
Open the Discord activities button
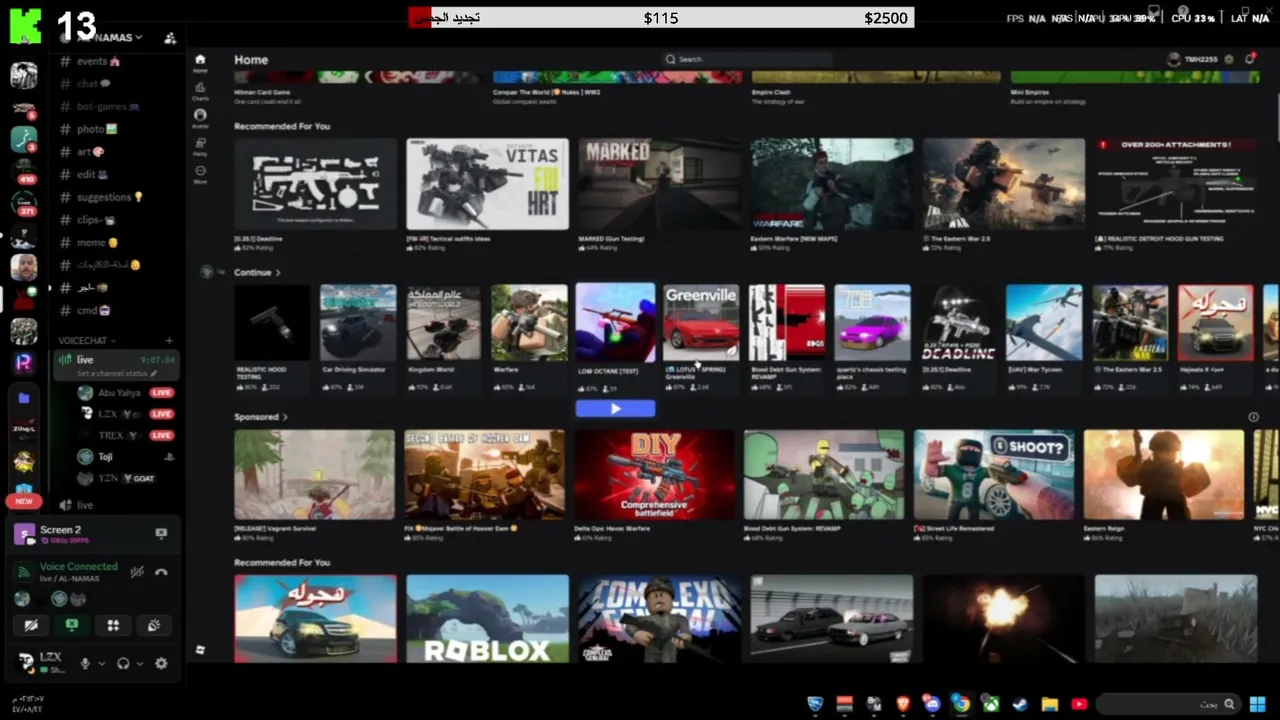click(x=113, y=625)
